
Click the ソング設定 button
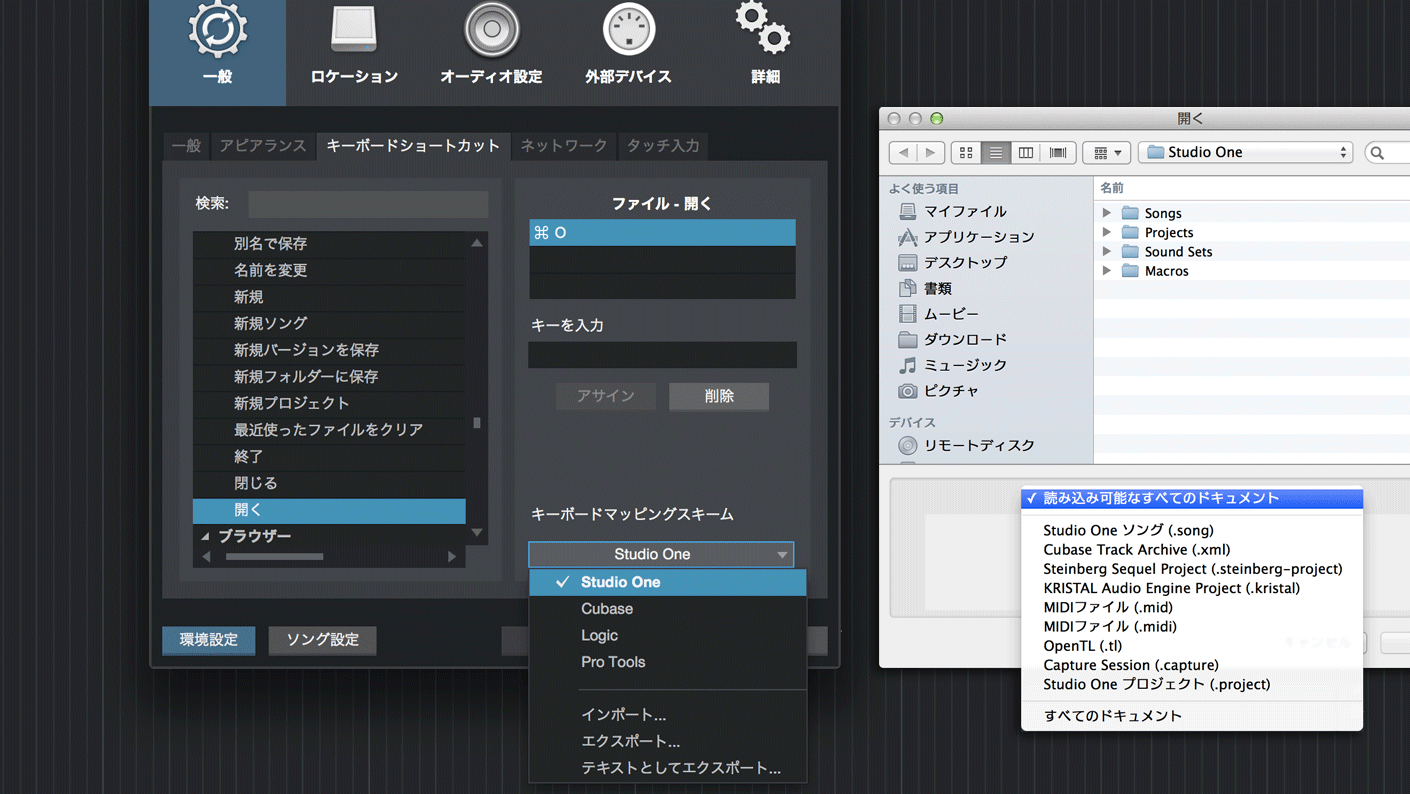coord(322,640)
